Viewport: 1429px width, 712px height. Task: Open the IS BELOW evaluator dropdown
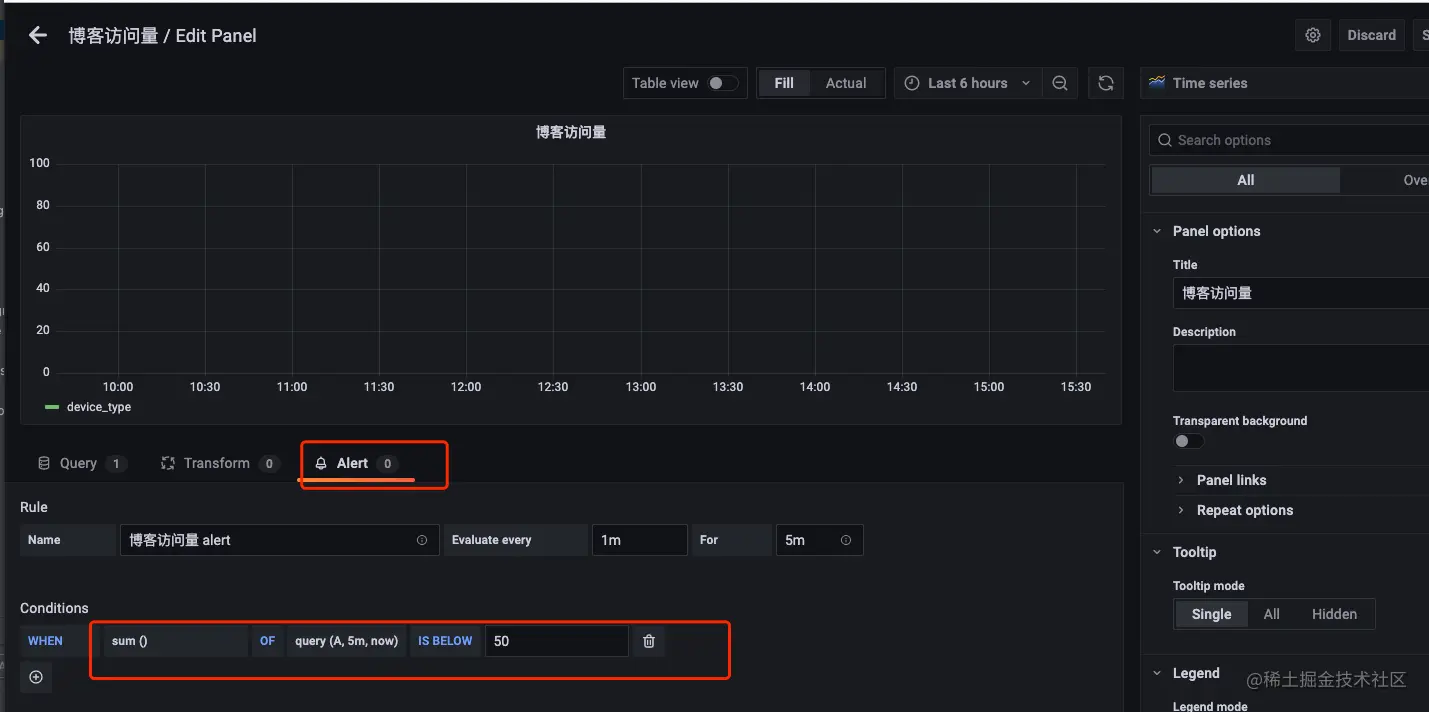[445, 641]
